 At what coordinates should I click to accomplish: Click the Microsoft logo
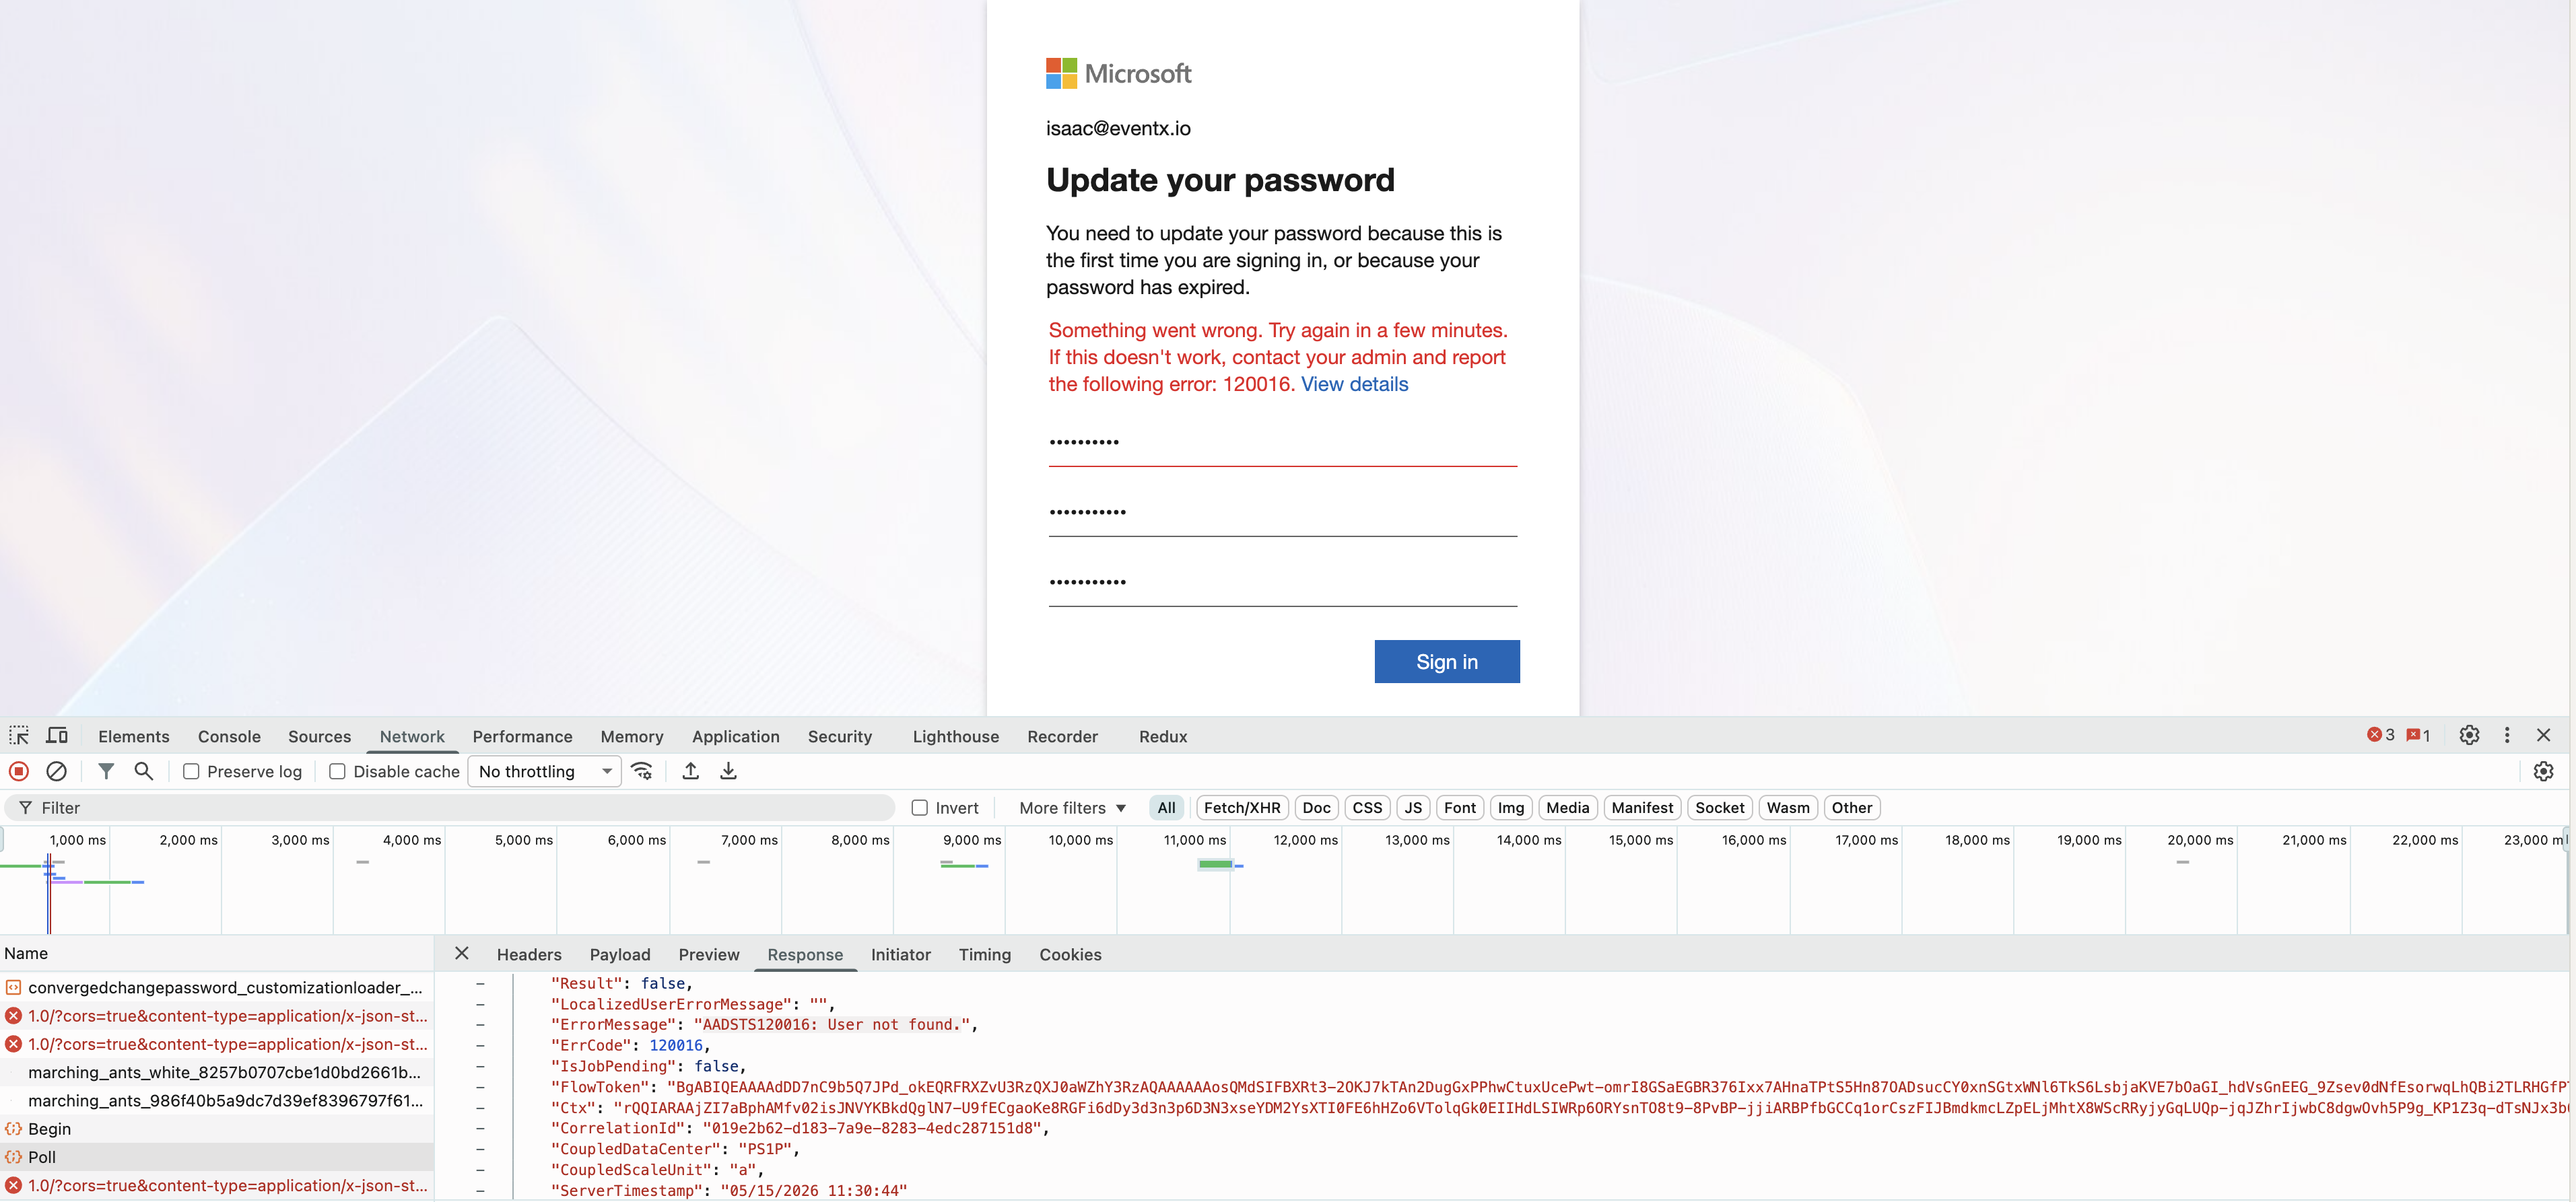click(1119, 73)
